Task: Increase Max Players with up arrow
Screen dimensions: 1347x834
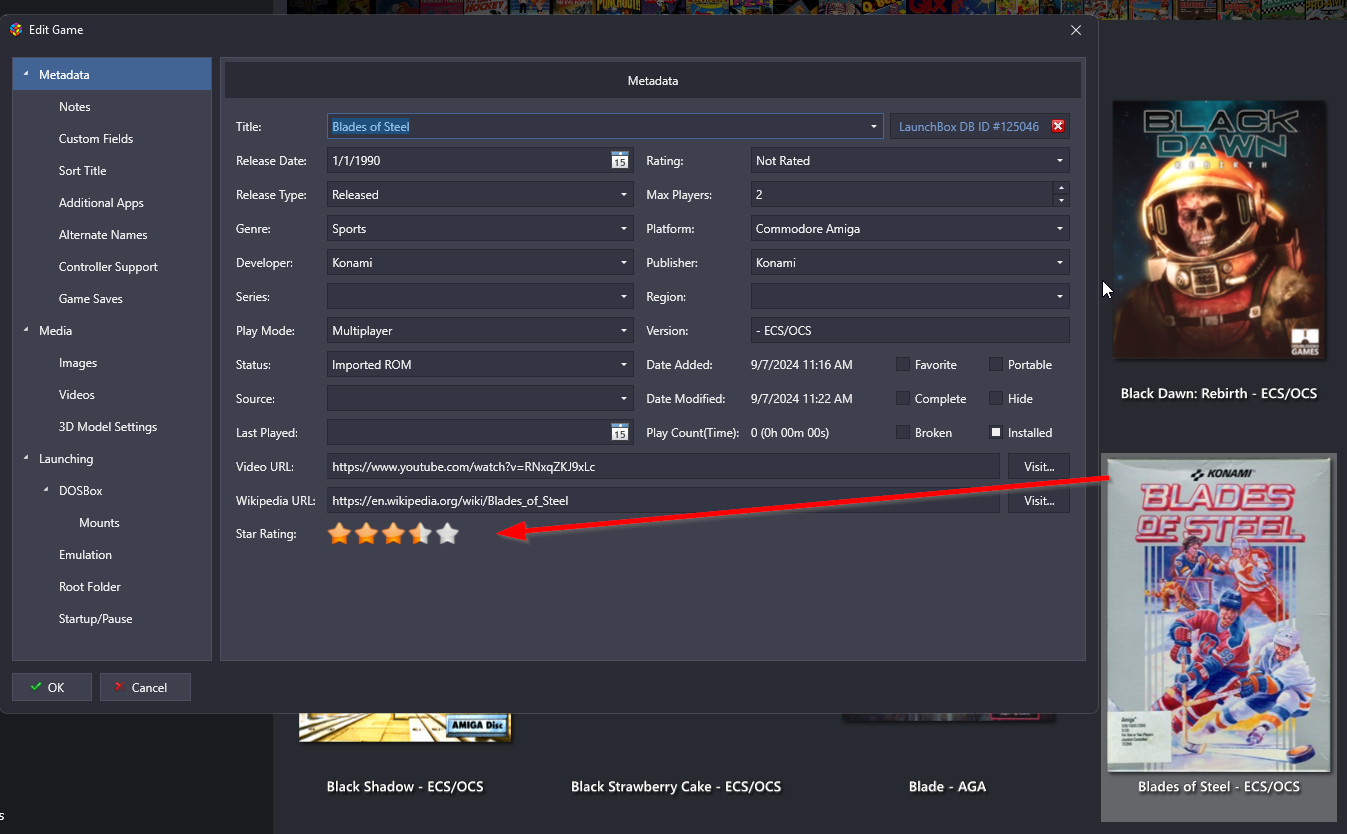Action: point(1061,188)
